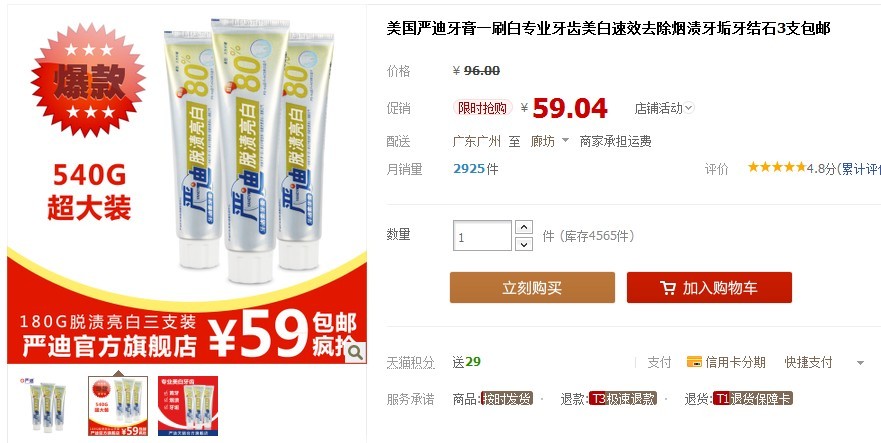
Task: Click the credit card icon beside 信用卡分期
Action: point(694,362)
